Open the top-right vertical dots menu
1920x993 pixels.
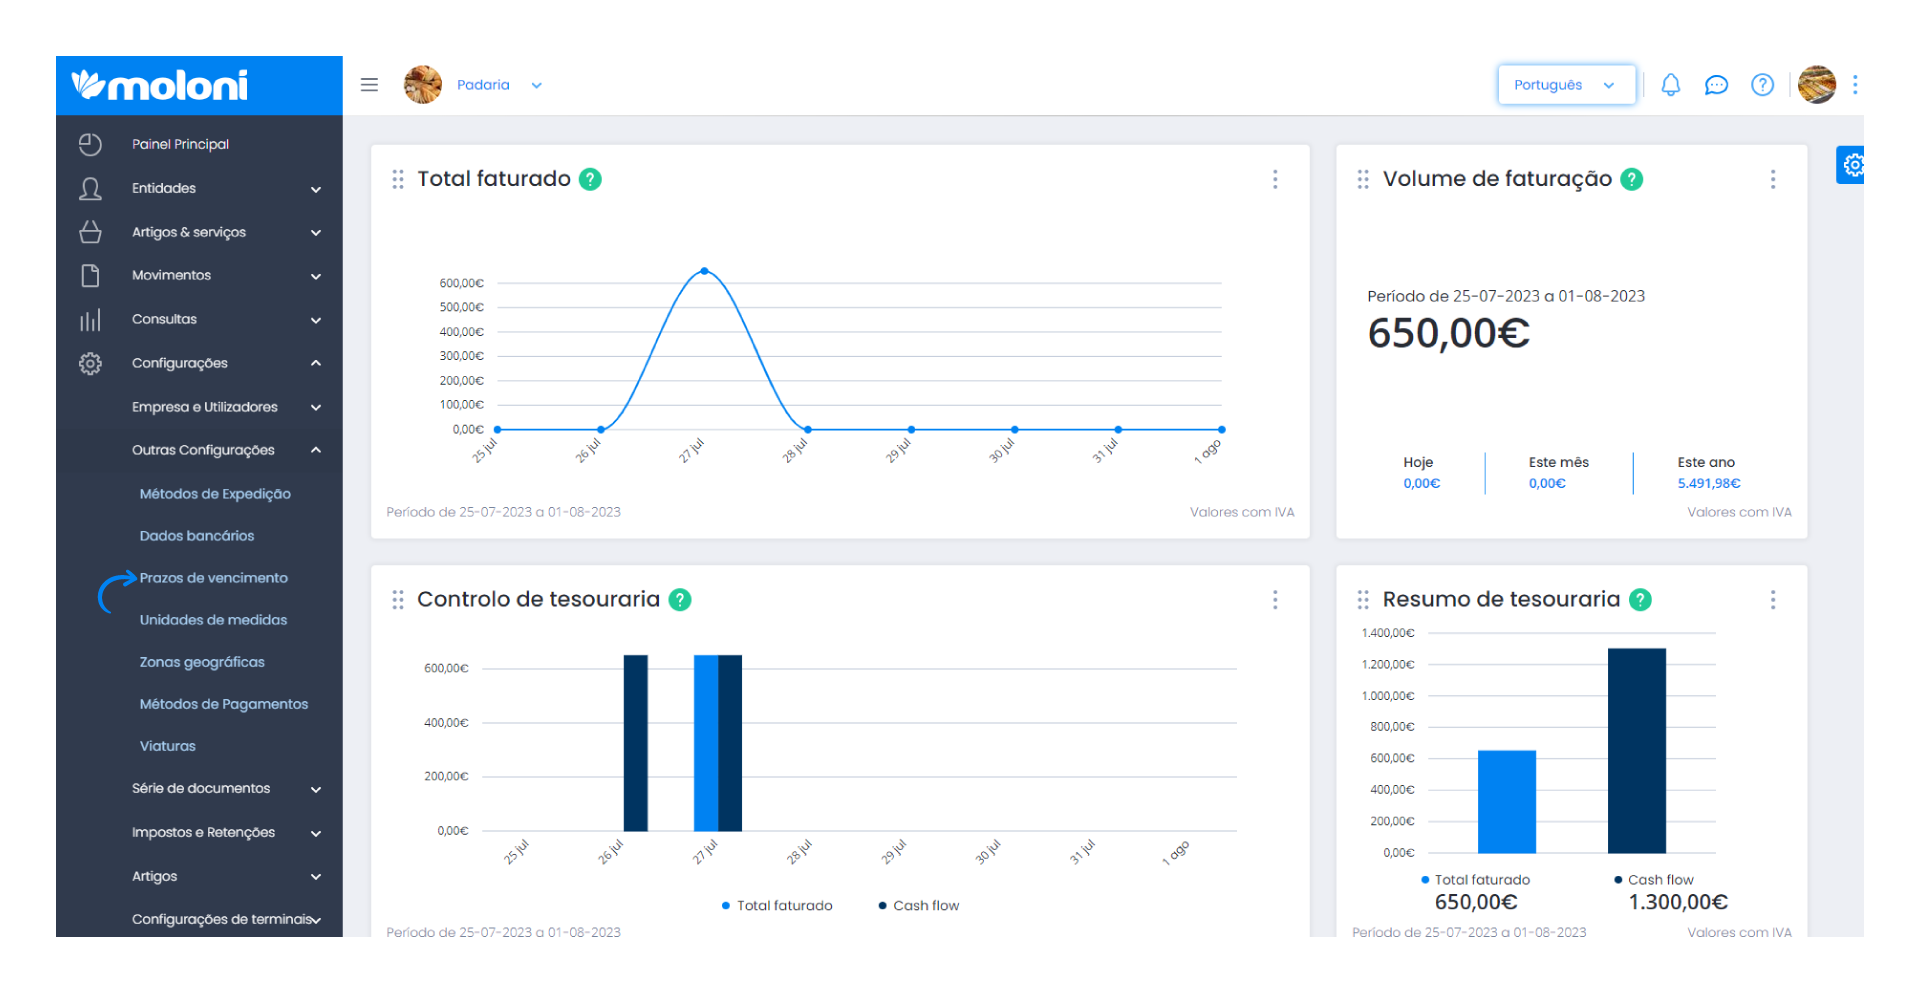[1855, 85]
